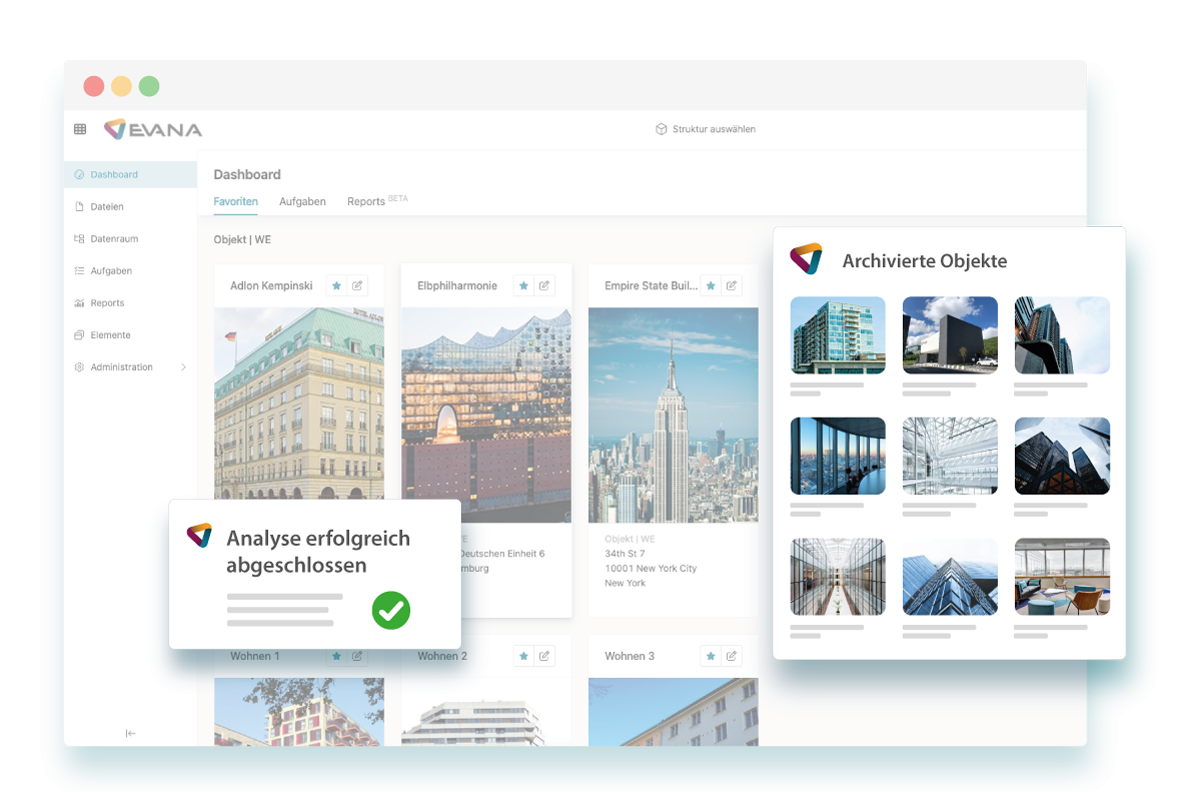Edit the Adlon Kempinski card
1200x792 pixels.
(x=357, y=286)
